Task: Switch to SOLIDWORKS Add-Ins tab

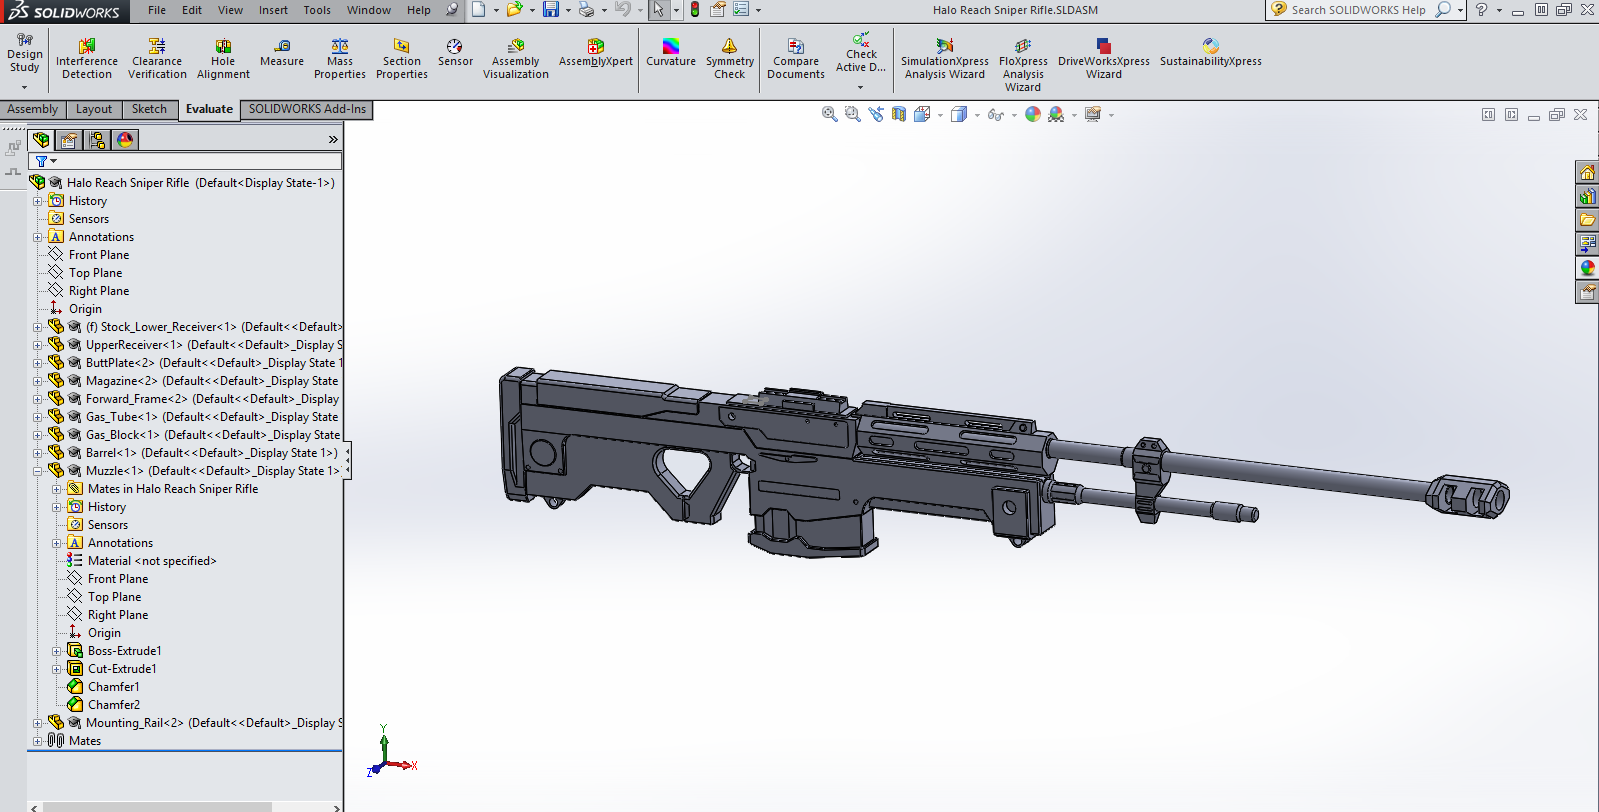Action: pos(307,109)
